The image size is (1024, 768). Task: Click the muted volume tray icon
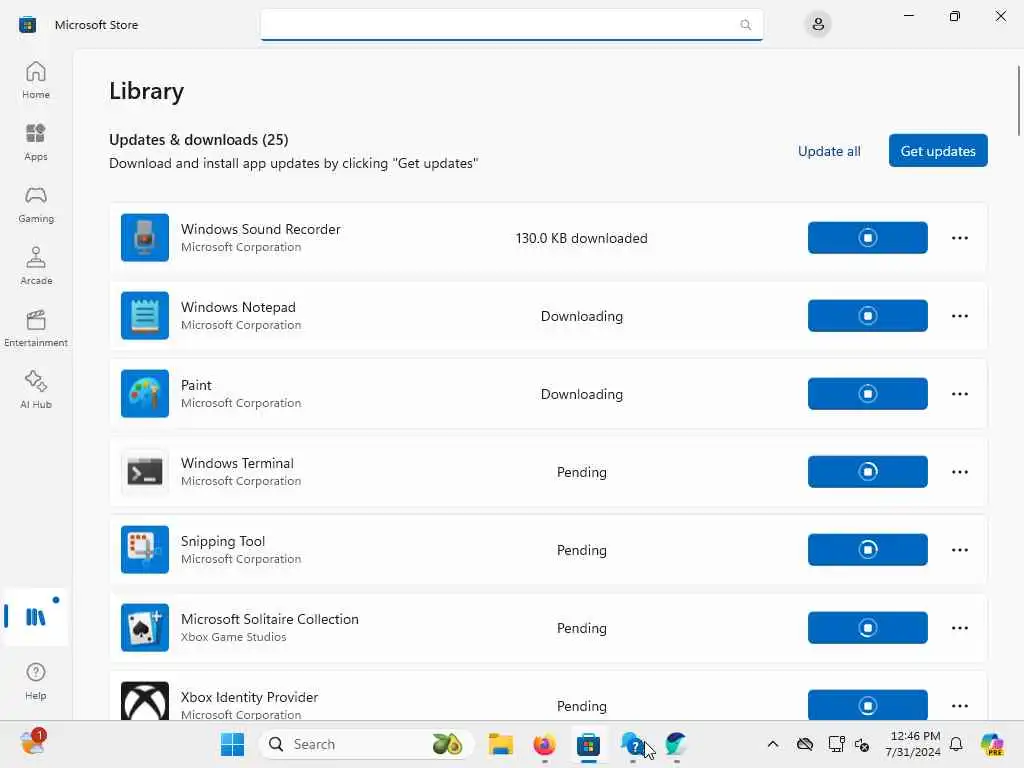click(862, 744)
